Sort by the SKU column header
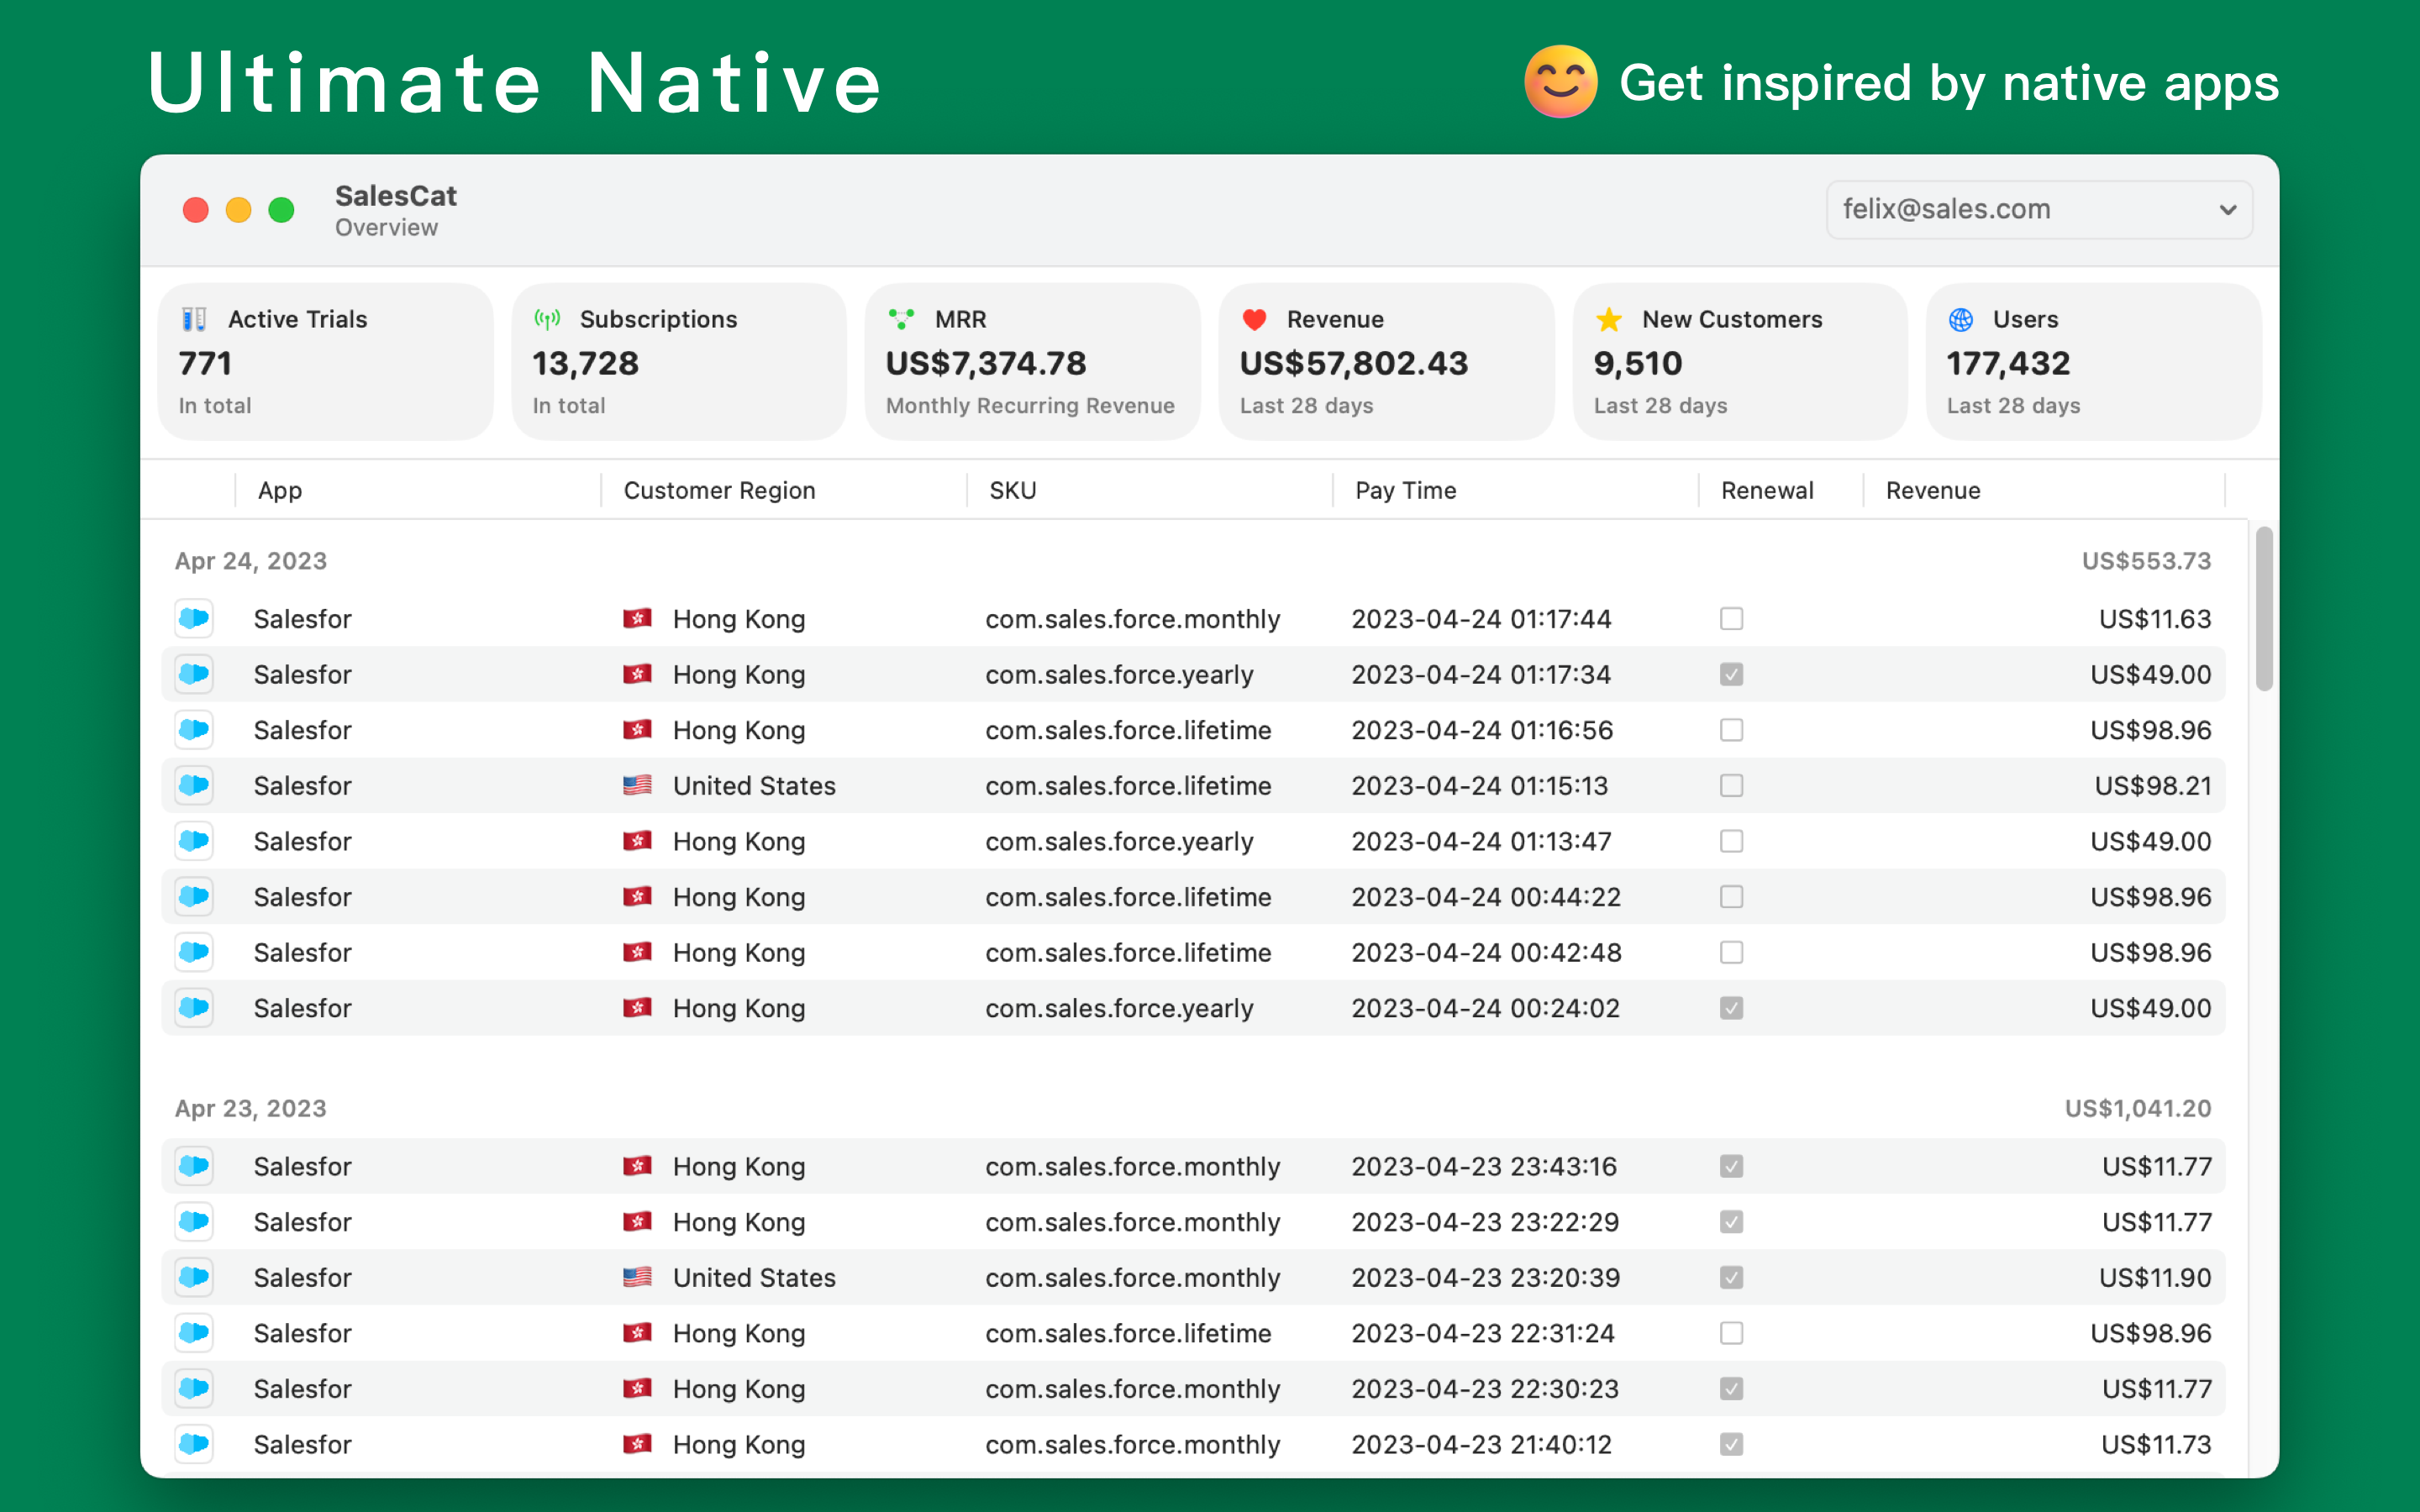This screenshot has height=1512, width=2420. 1150,490
